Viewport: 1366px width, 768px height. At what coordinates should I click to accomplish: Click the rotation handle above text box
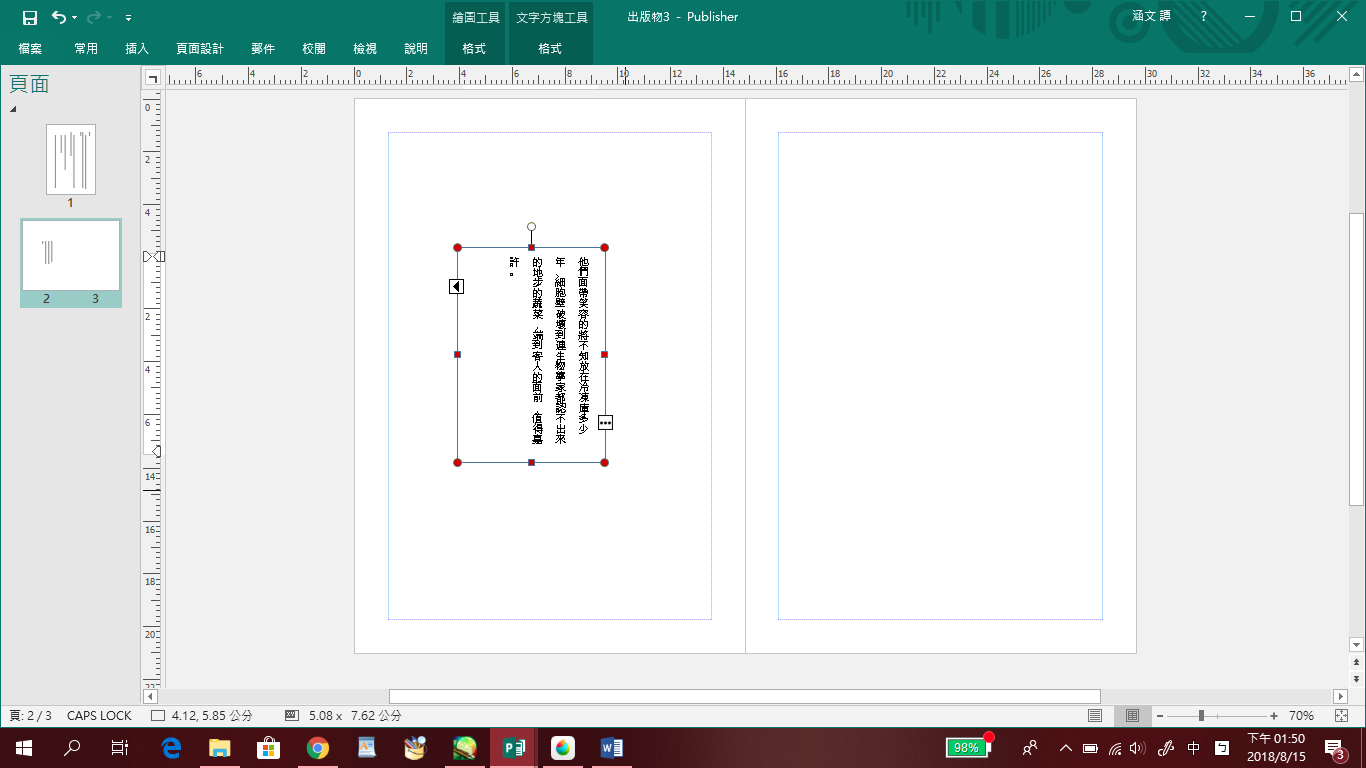coord(531,227)
